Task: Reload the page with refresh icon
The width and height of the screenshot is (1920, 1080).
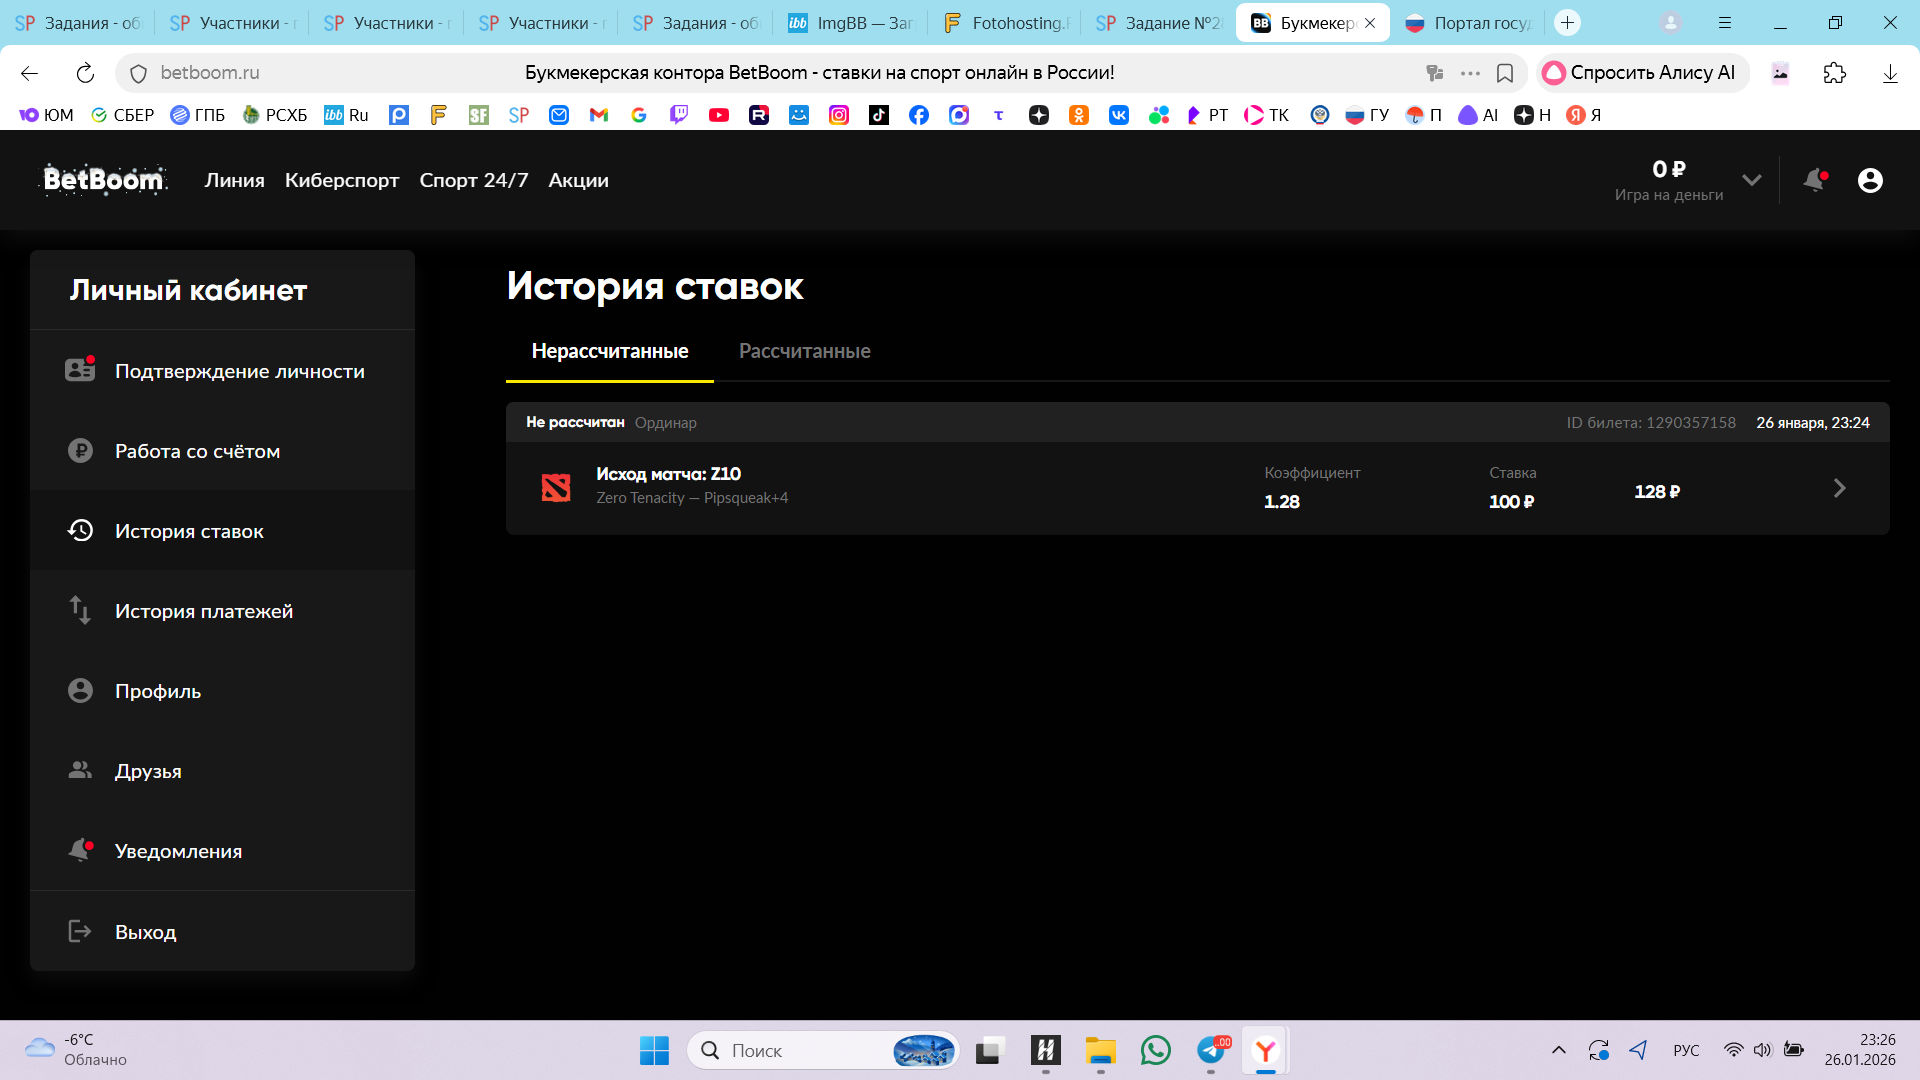Action: (85, 73)
